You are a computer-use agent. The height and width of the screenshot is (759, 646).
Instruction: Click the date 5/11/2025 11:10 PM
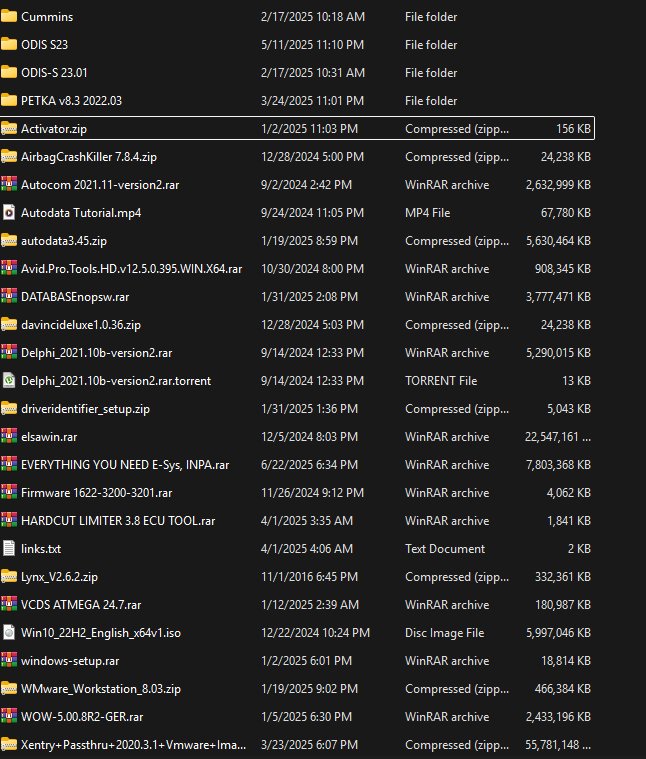click(x=312, y=45)
